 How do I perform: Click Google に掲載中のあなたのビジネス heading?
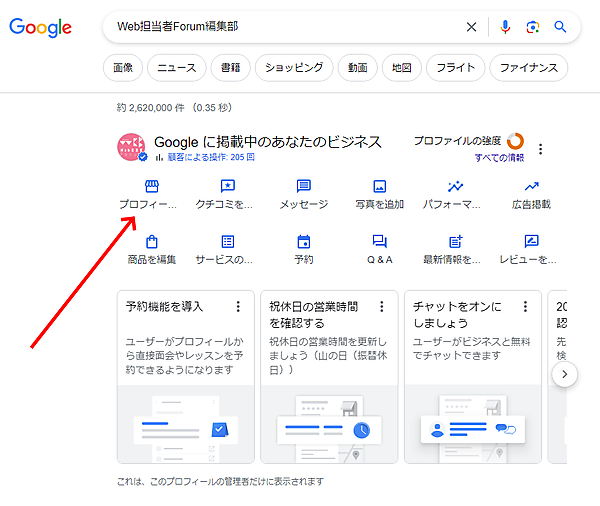click(x=268, y=142)
